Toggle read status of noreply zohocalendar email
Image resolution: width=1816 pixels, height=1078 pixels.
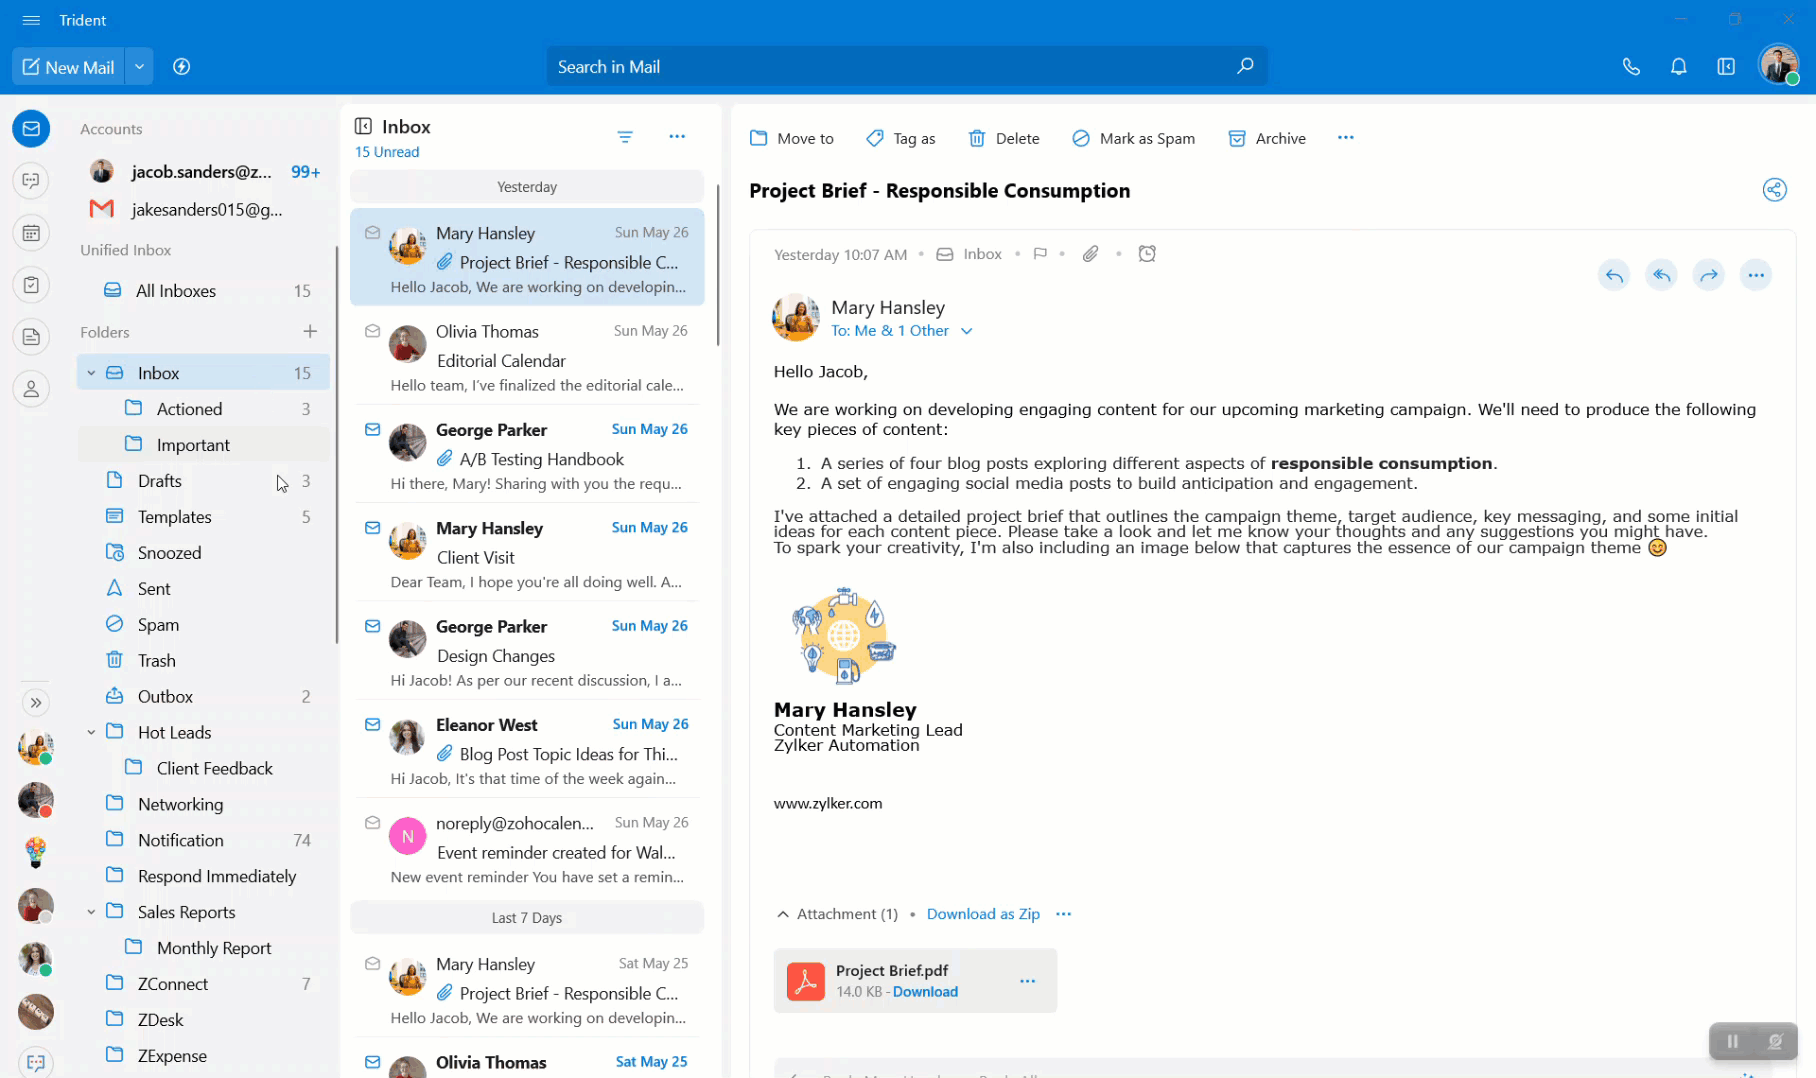(x=372, y=822)
